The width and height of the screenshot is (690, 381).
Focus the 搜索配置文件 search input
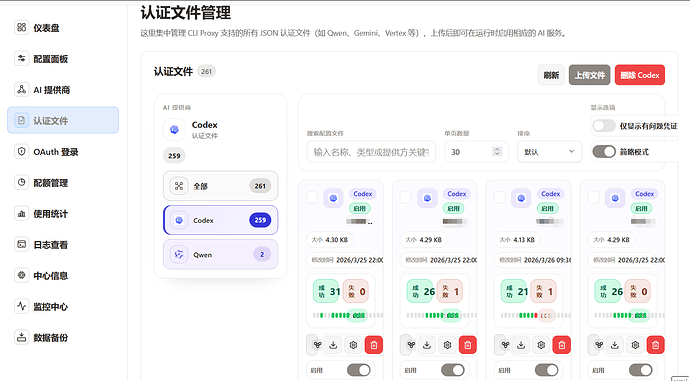tap(371, 152)
